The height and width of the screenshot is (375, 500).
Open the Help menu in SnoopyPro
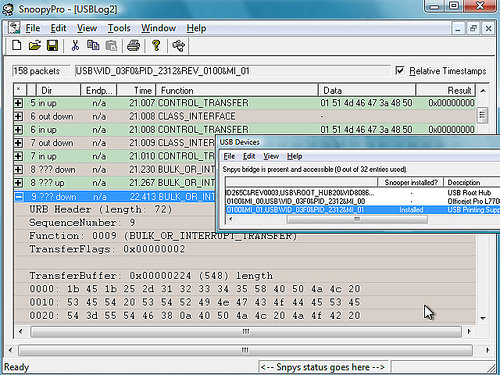(196, 28)
